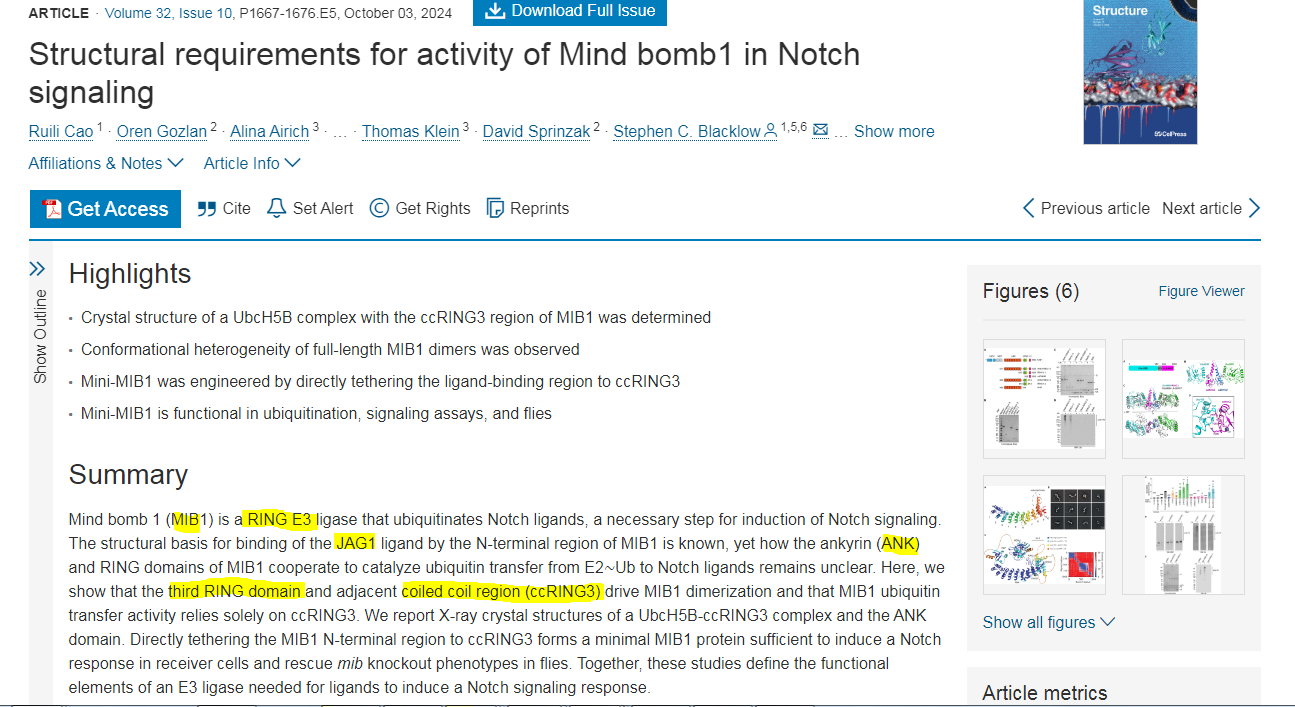Click the right chevron beside Next article
This screenshot has height=707, width=1295.
pyautogui.click(x=1254, y=208)
